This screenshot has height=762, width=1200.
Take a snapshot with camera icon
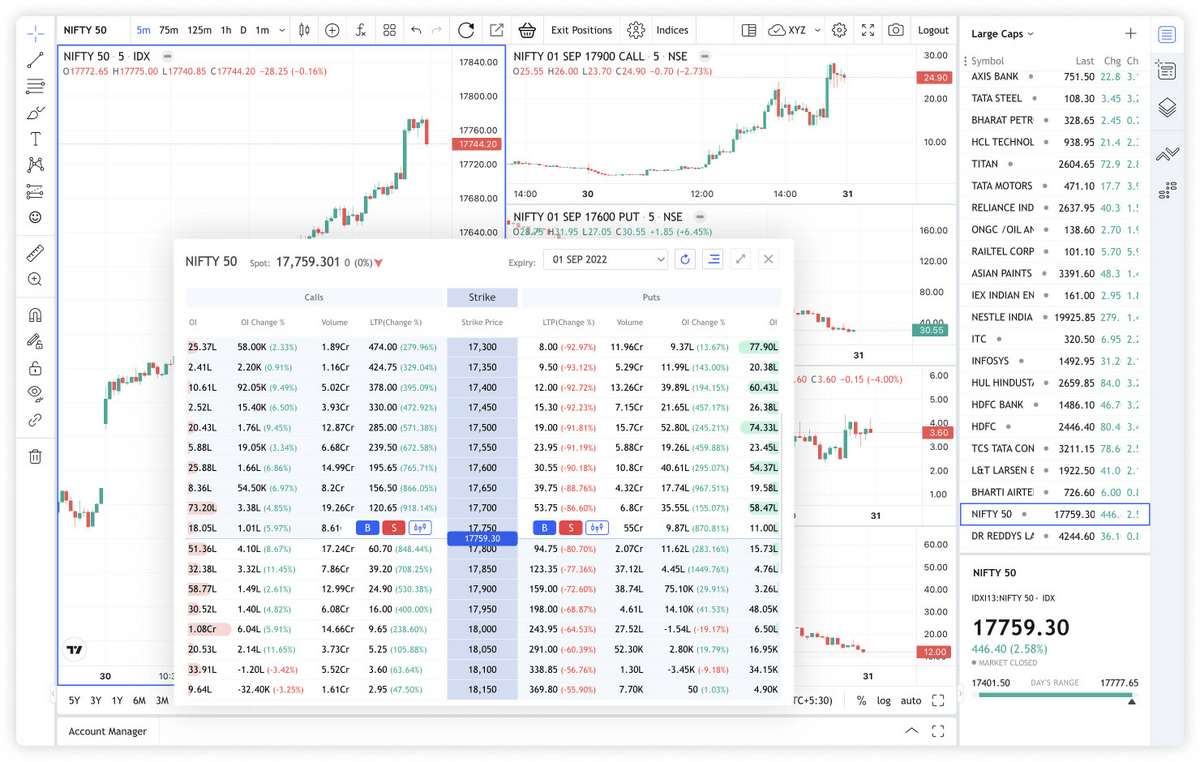tap(896, 30)
